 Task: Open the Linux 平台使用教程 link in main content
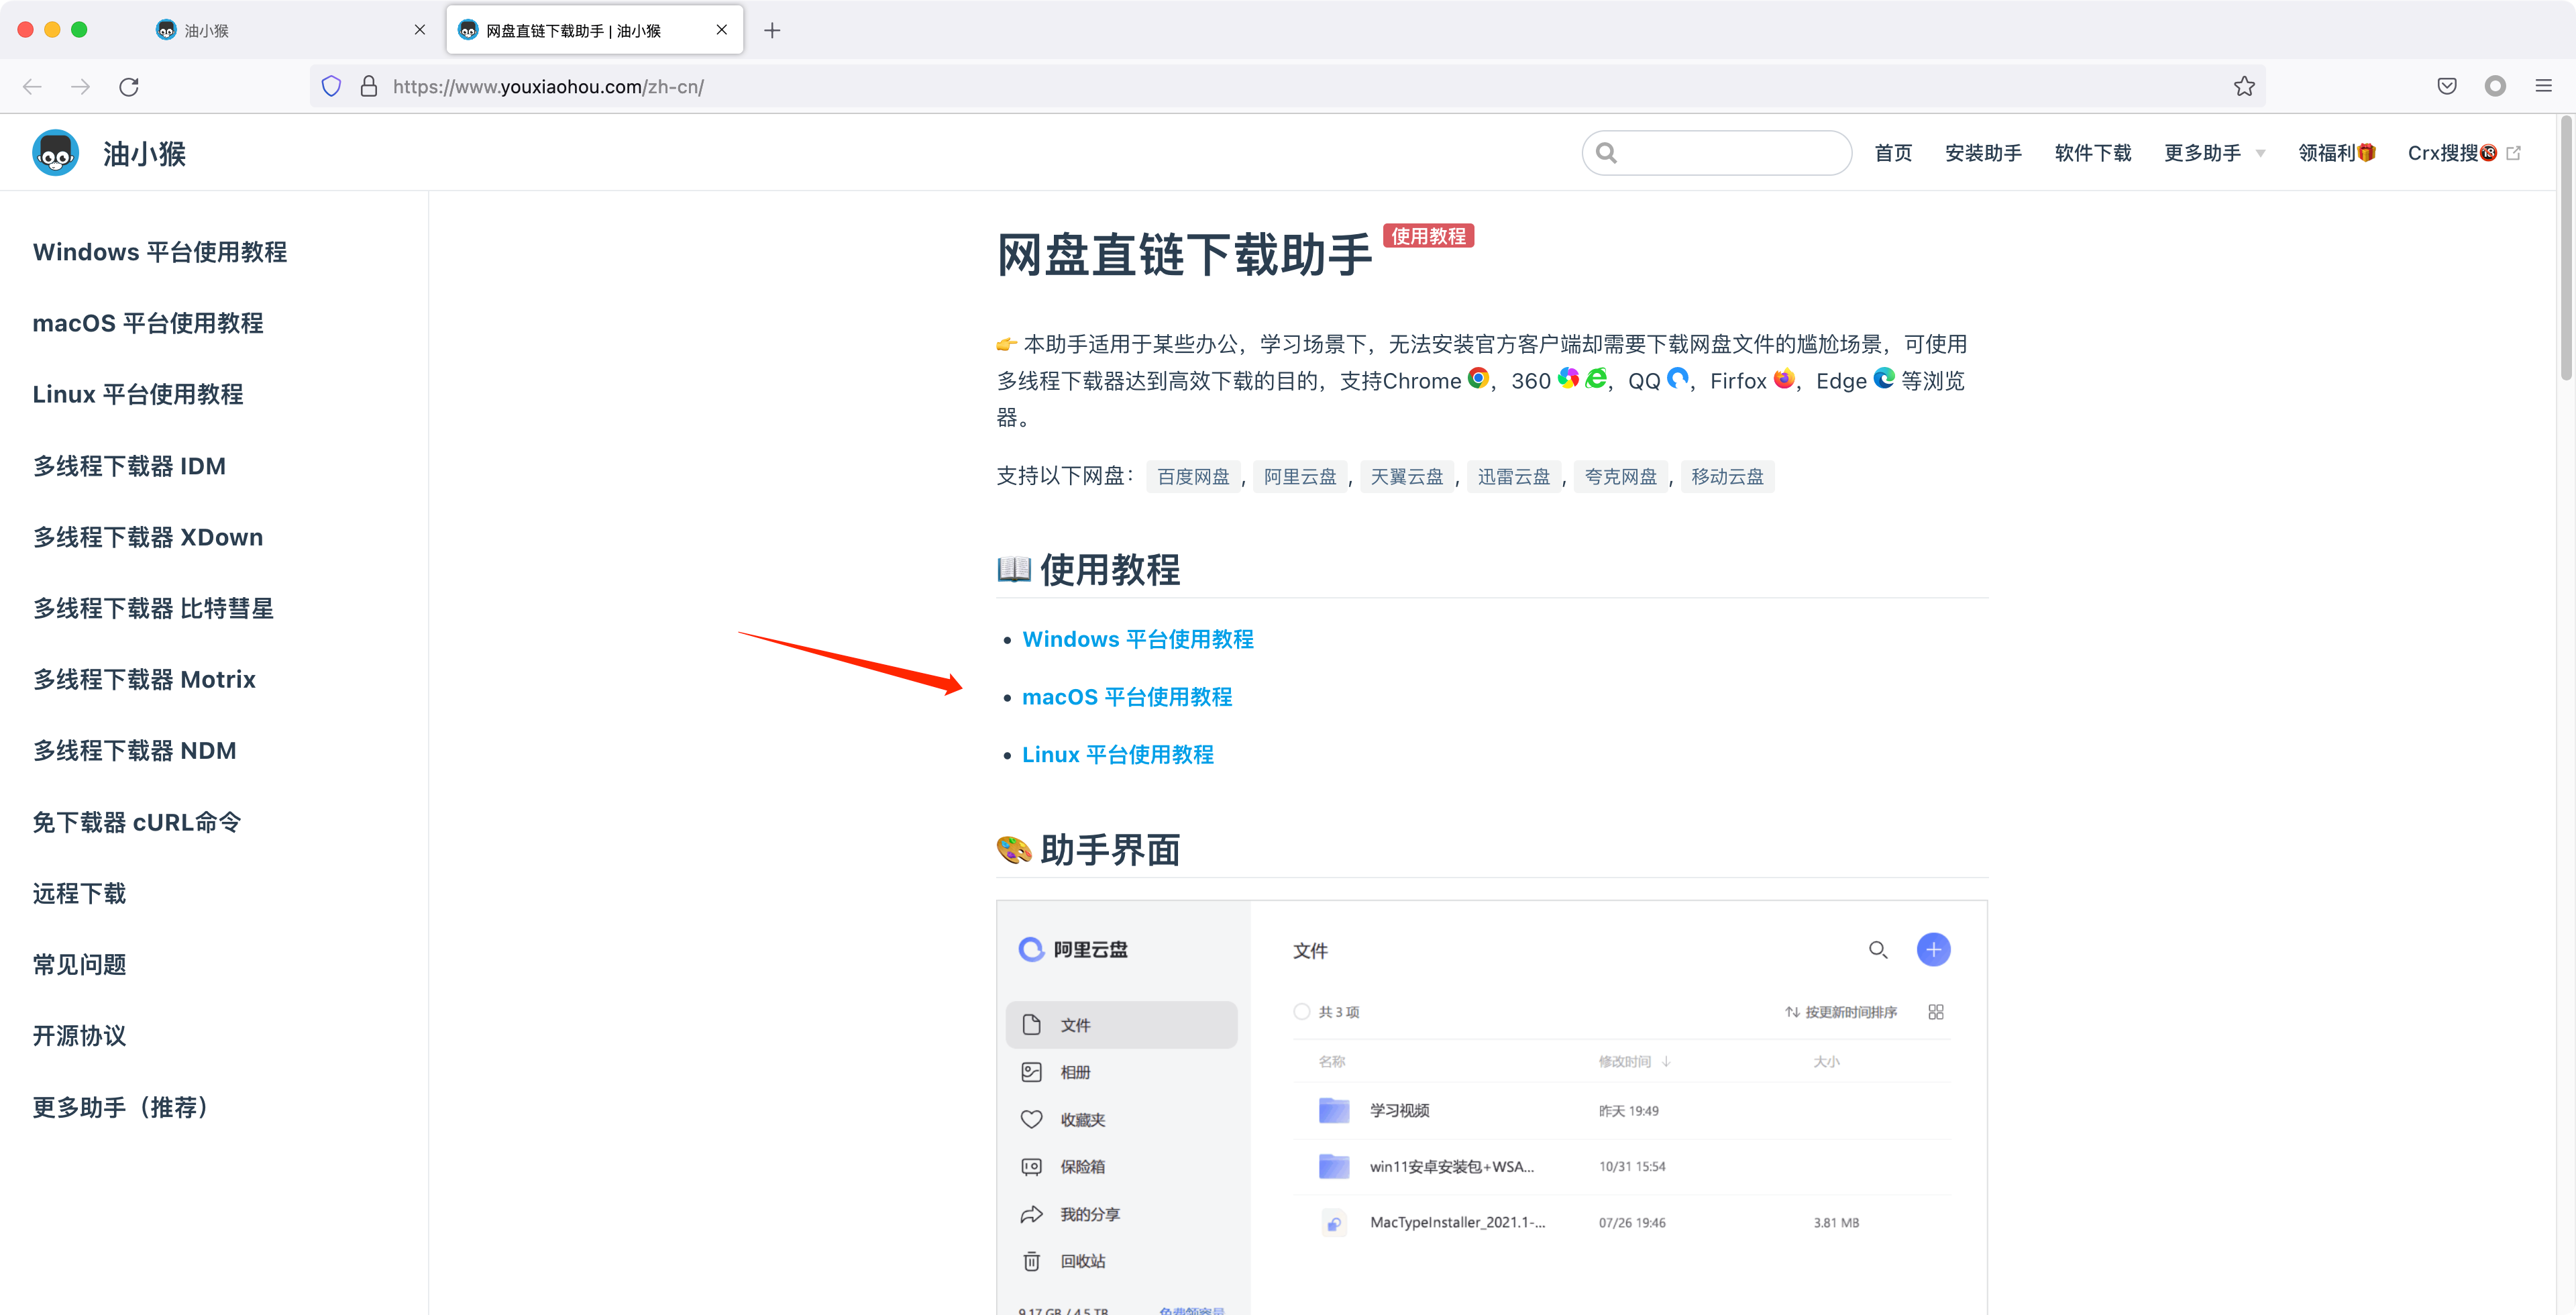coord(1118,755)
